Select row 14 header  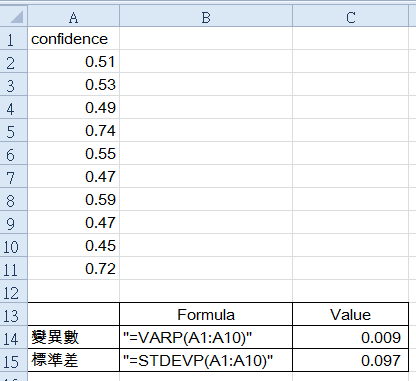click(13, 337)
